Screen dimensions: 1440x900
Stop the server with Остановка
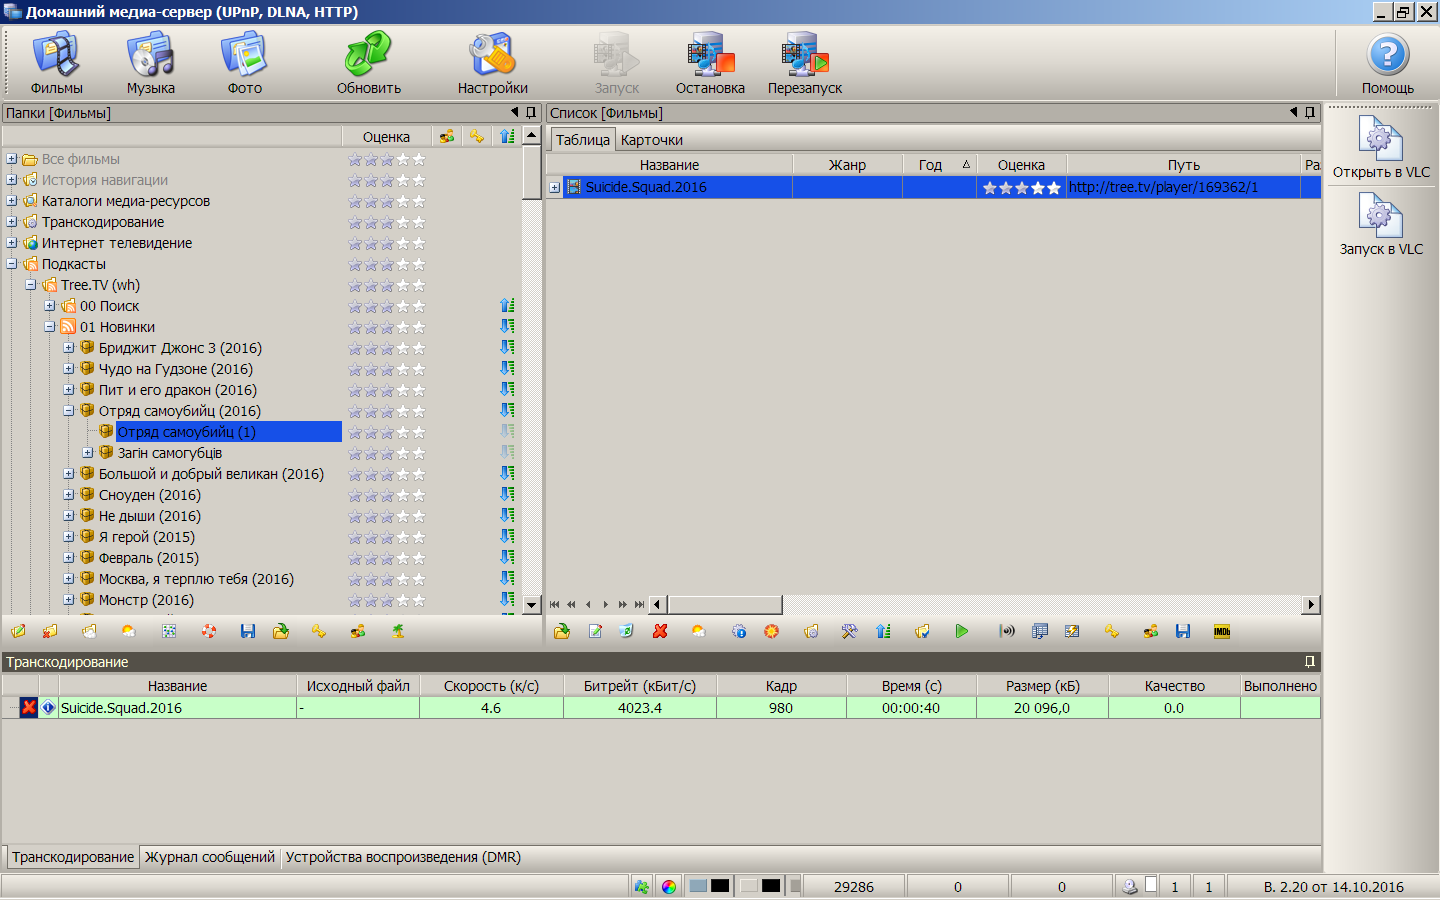tap(710, 63)
